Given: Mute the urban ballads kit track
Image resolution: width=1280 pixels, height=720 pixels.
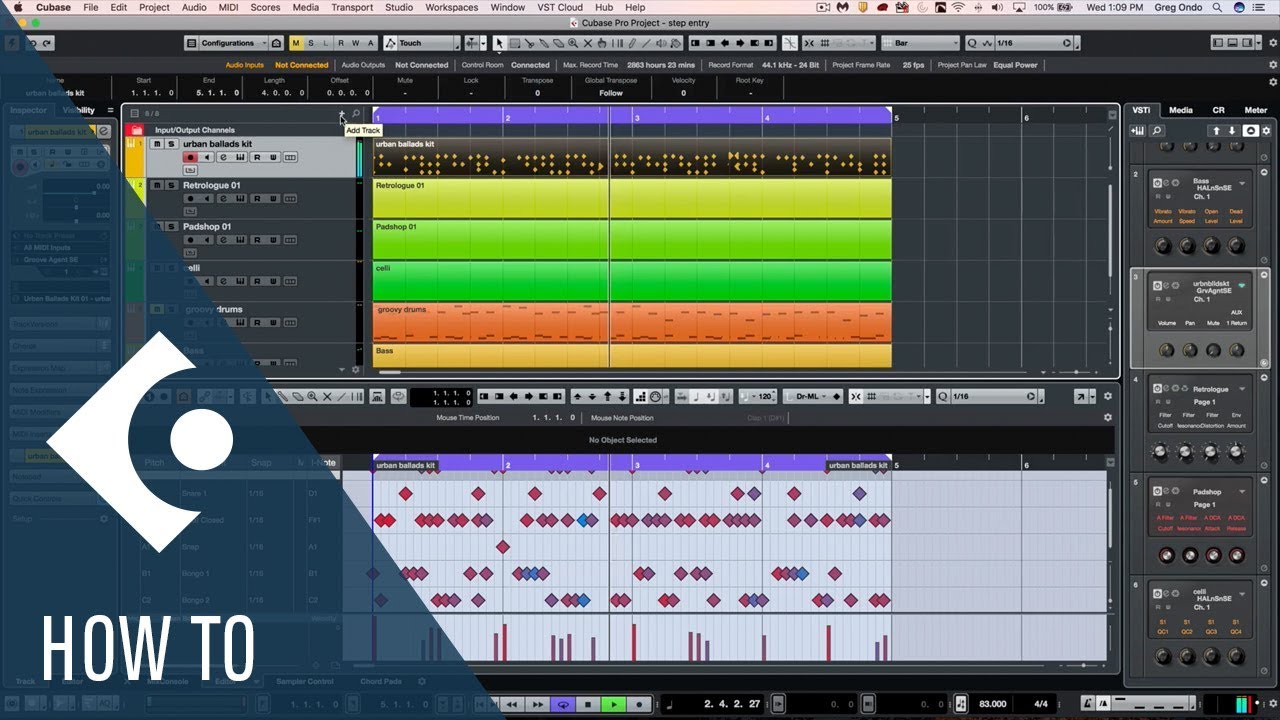Looking at the screenshot, I should point(157,144).
